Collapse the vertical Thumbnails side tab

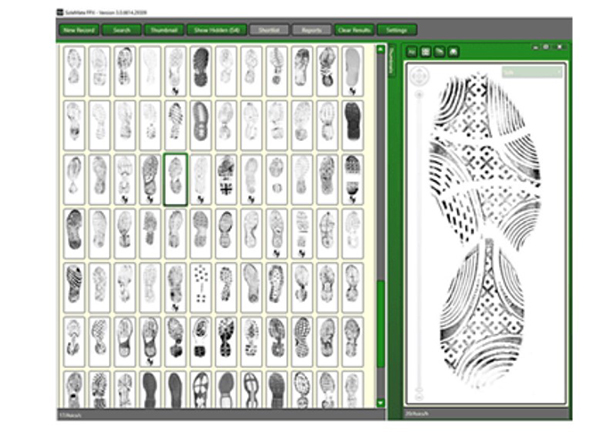pos(392,60)
